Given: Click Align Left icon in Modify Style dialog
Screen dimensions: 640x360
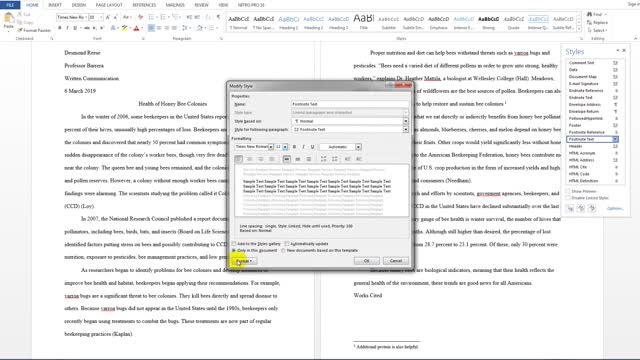Looking at the screenshot, I should pos(239,159).
